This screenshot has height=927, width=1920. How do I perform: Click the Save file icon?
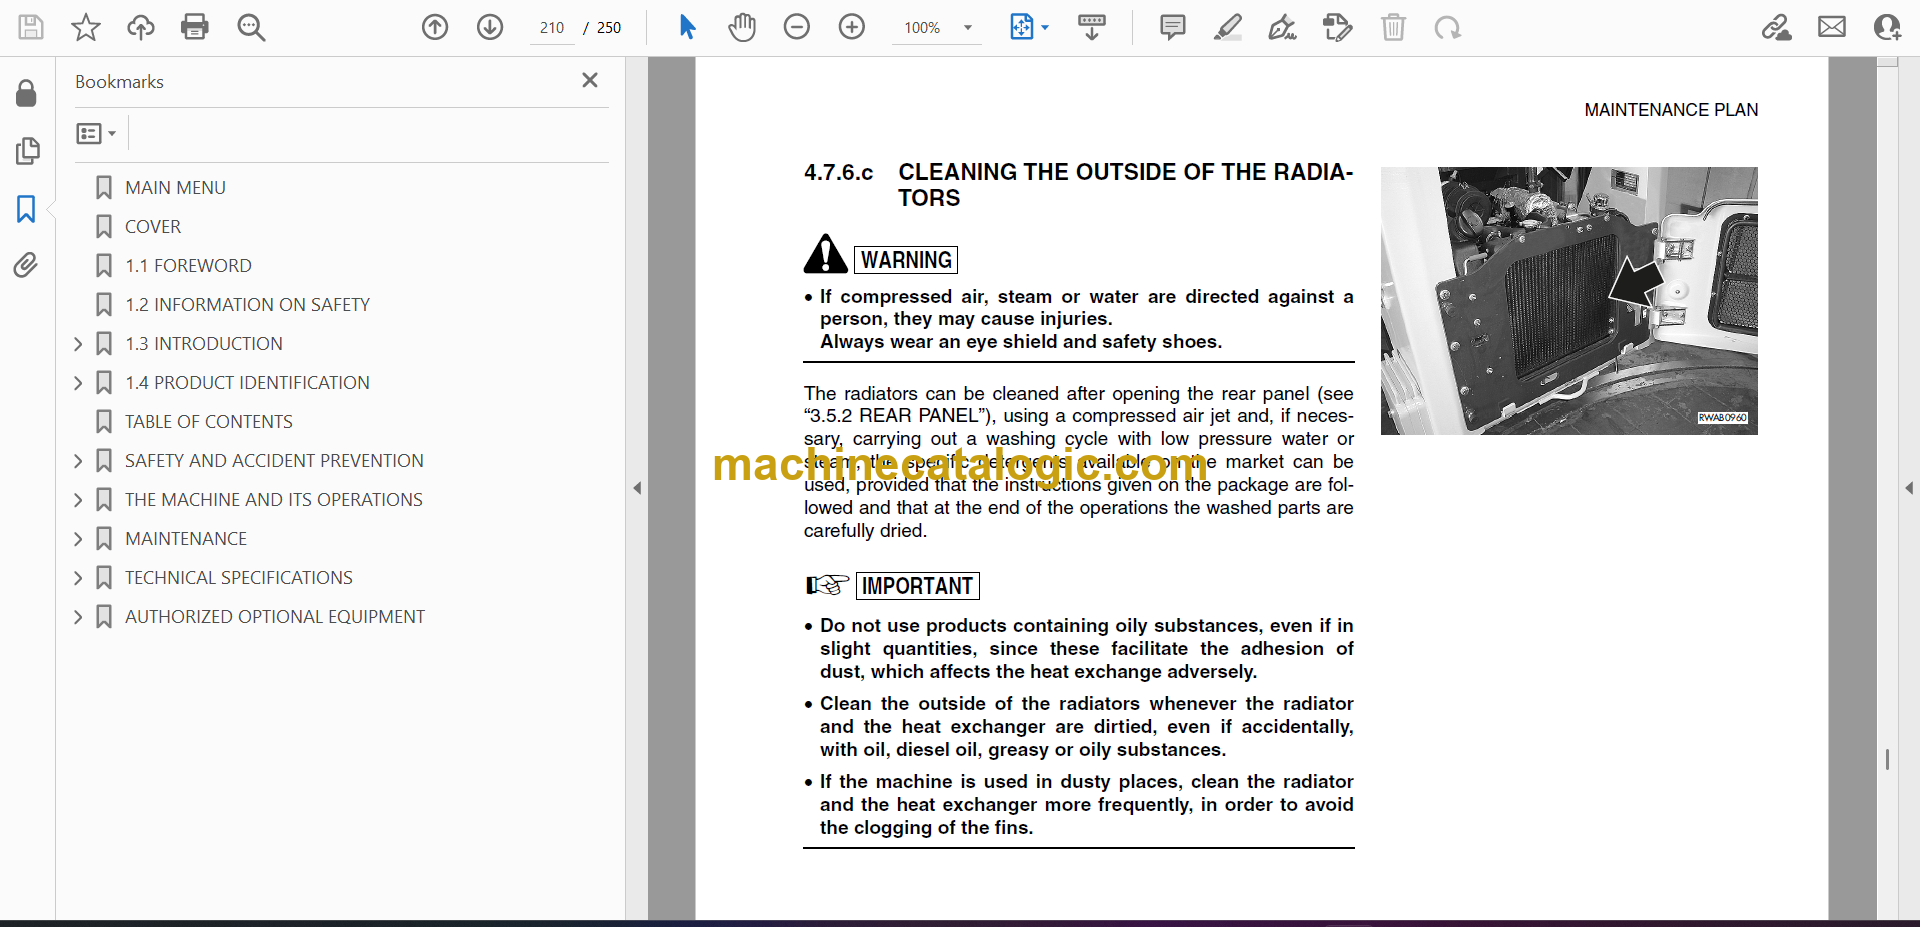tap(31, 27)
